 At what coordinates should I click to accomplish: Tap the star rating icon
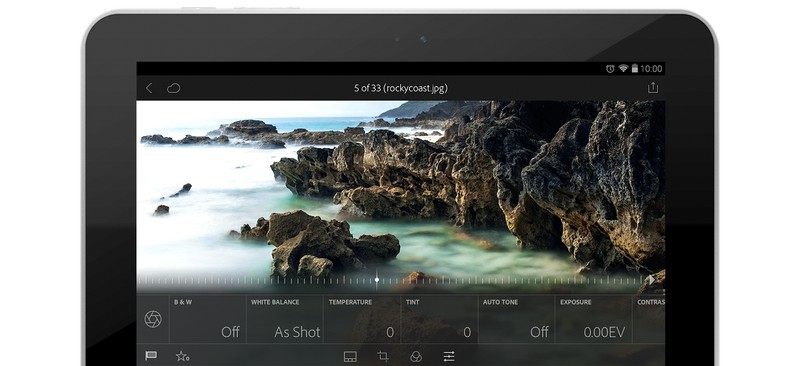(x=182, y=356)
